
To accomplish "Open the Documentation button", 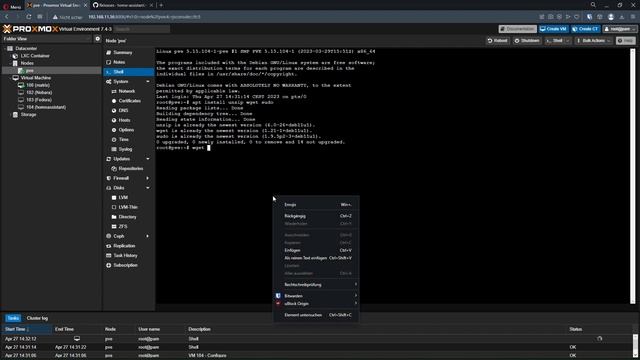I will 518,29.
